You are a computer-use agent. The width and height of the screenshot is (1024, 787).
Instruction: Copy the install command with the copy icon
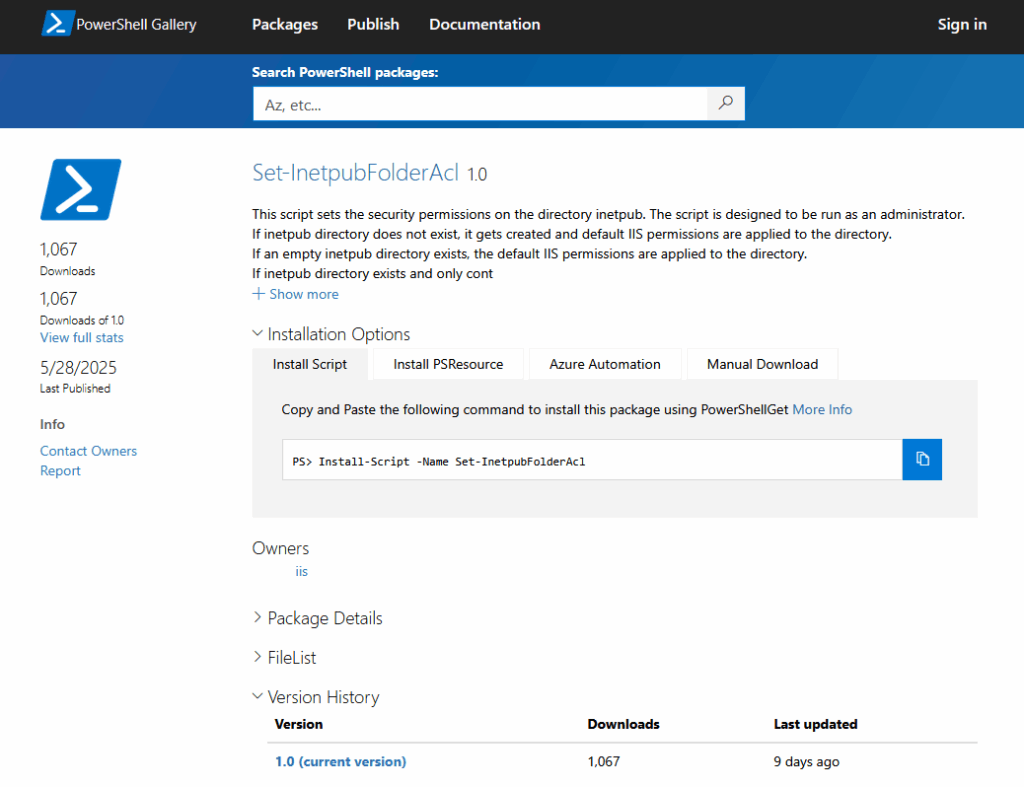point(922,459)
